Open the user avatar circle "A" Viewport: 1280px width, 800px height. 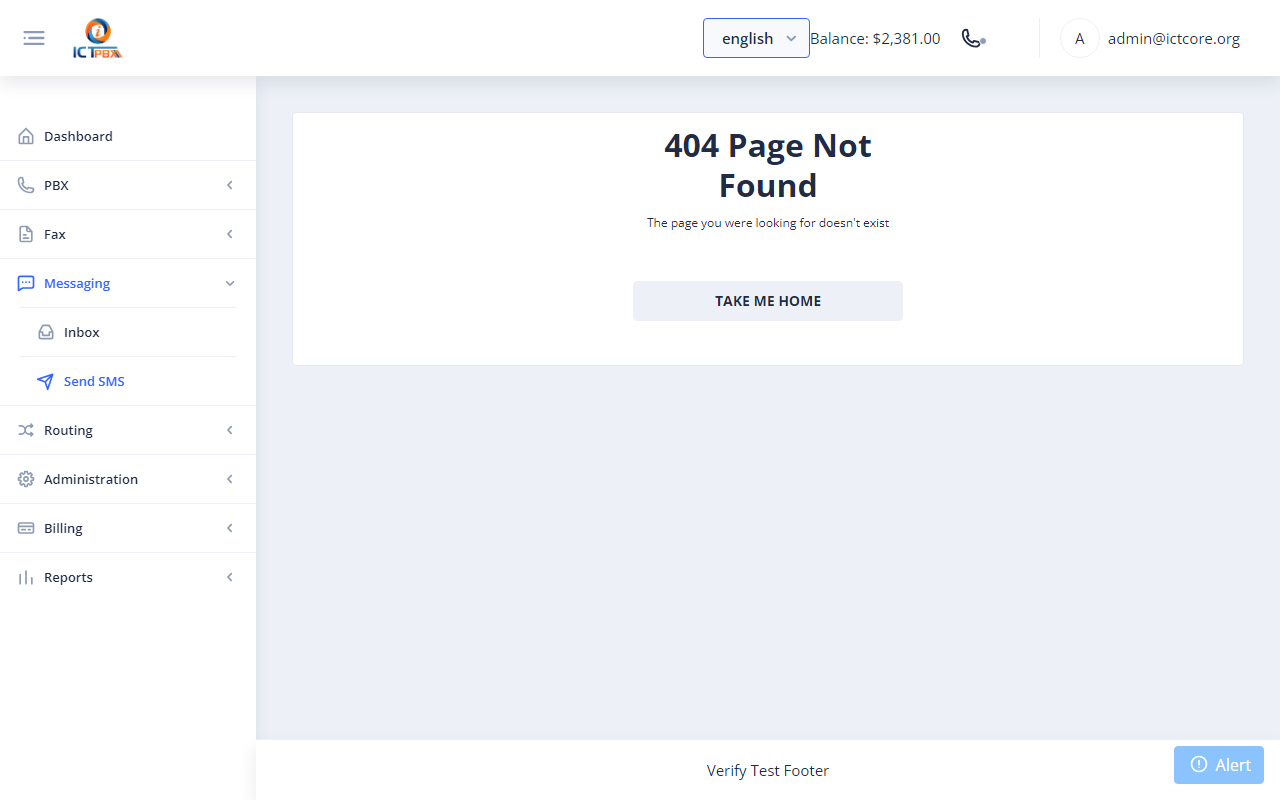1079,39
